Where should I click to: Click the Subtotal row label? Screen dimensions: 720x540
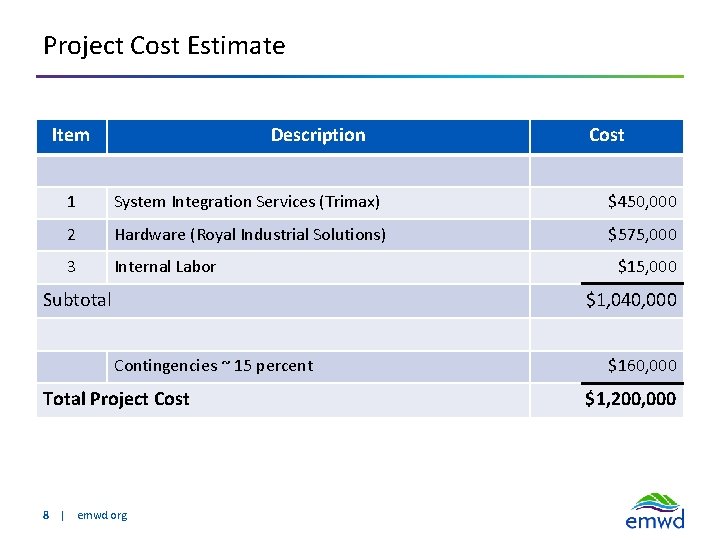(77, 300)
